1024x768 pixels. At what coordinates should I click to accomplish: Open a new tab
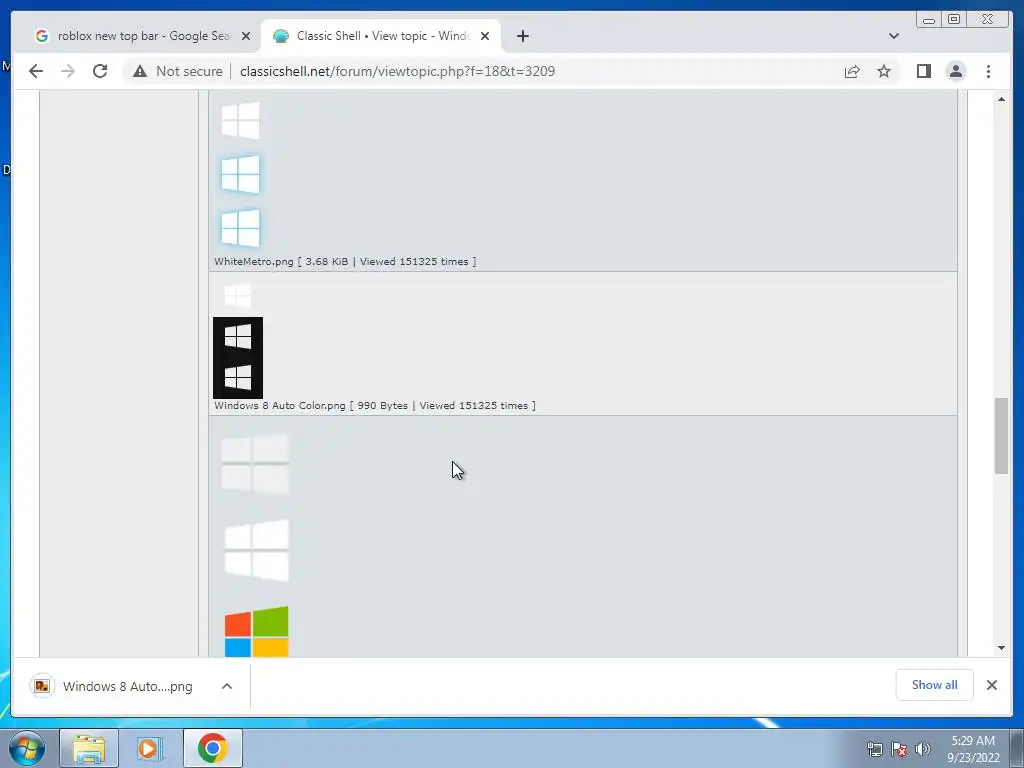click(522, 36)
